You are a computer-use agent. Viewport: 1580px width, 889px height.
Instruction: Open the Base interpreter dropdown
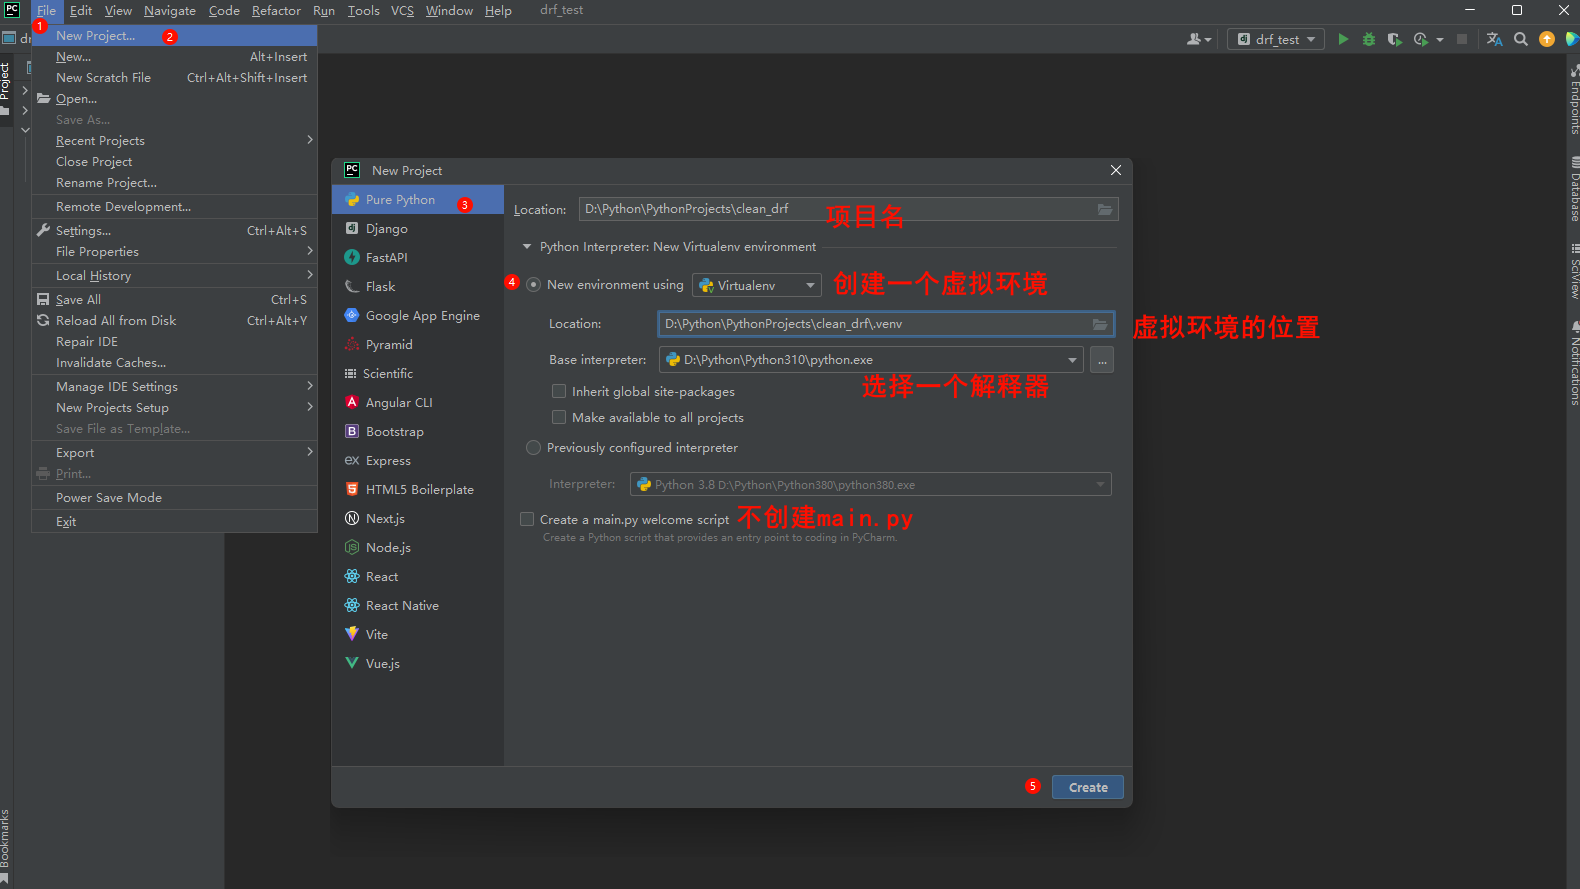[871, 360]
